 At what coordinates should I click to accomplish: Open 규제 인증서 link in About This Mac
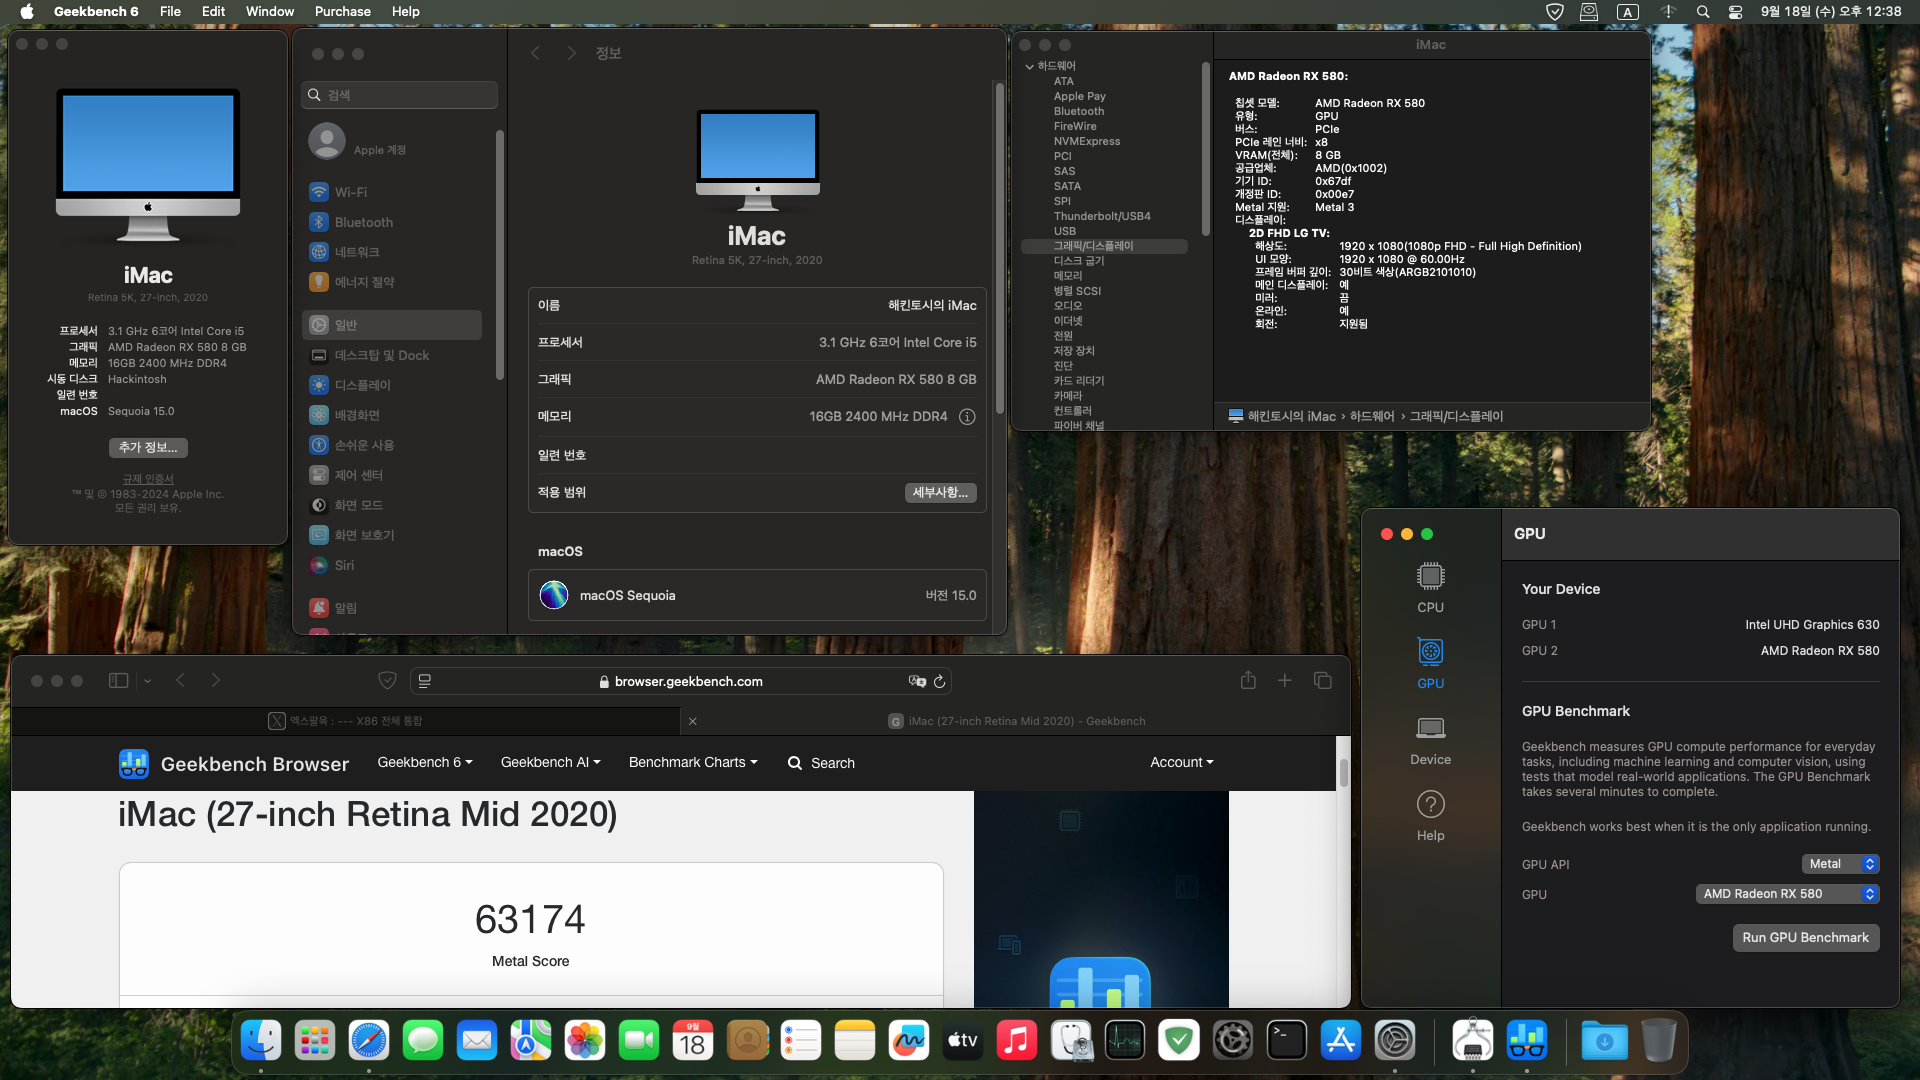coord(148,479)
